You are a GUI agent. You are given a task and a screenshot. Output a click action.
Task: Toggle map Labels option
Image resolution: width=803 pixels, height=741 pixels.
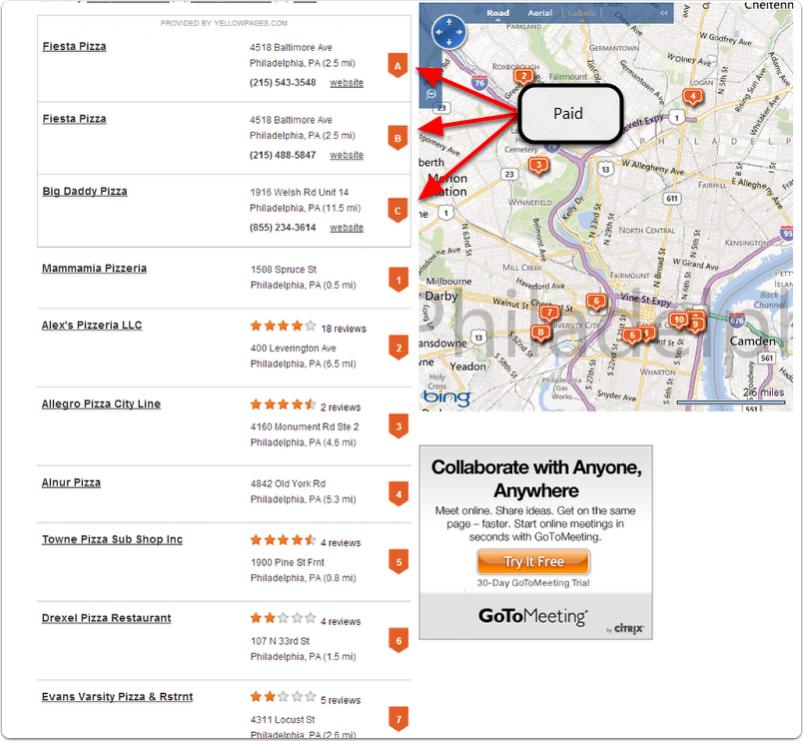(x=582, y=13)
